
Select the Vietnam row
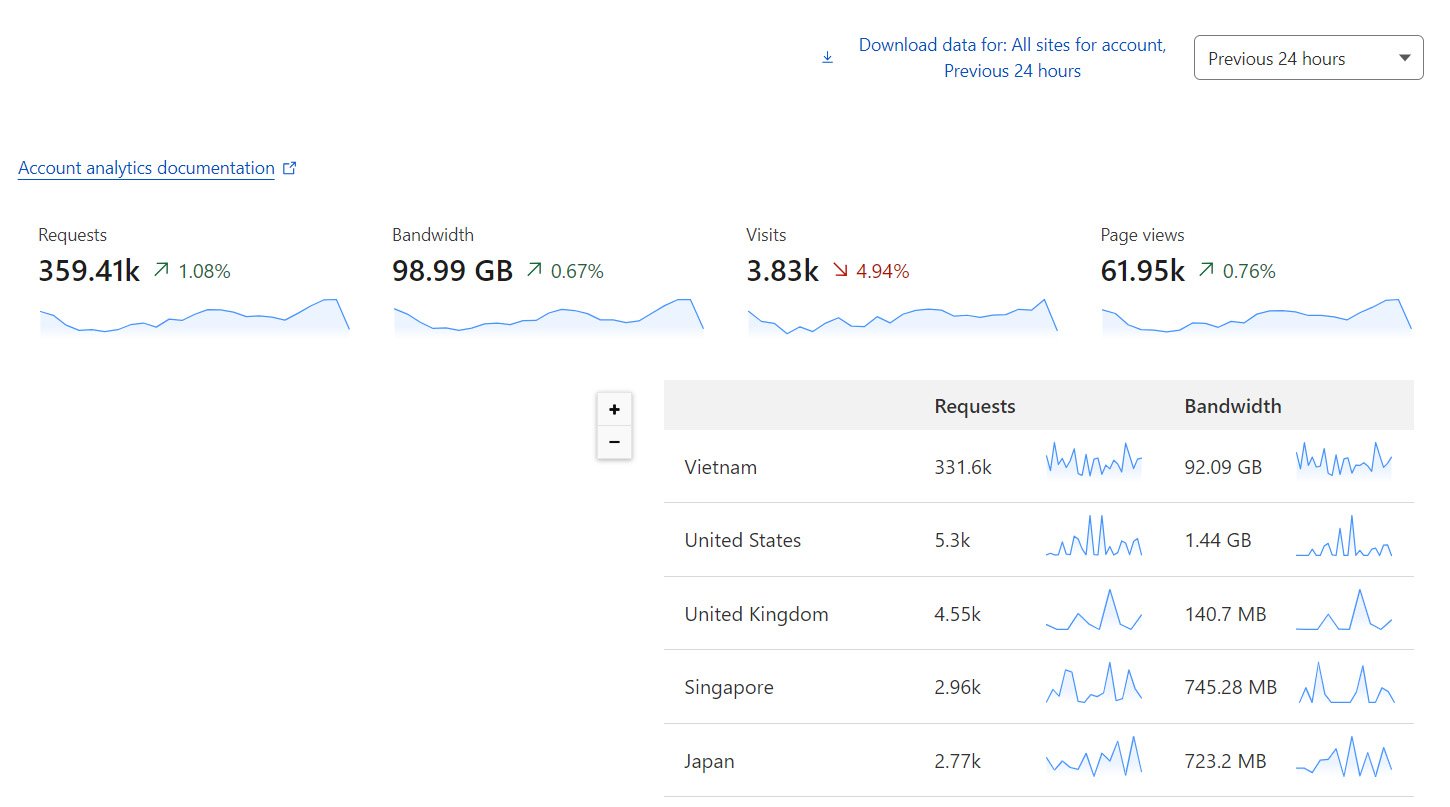tap(720, 467)
